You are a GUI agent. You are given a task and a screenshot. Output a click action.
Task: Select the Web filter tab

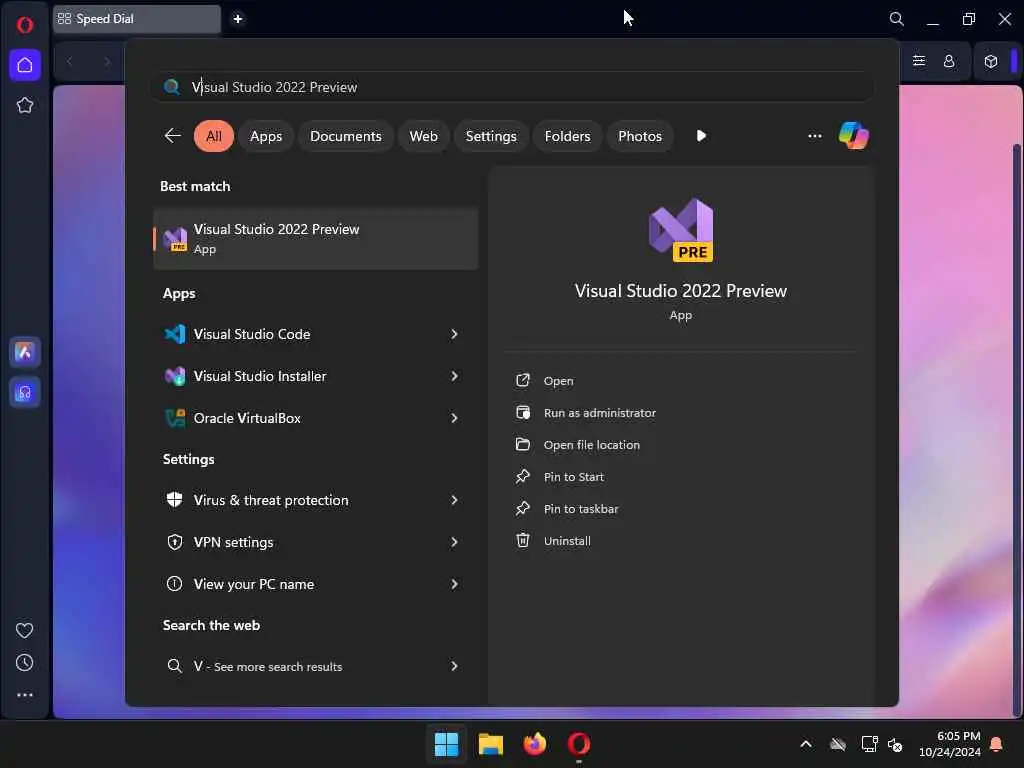[x=423, y=136]
